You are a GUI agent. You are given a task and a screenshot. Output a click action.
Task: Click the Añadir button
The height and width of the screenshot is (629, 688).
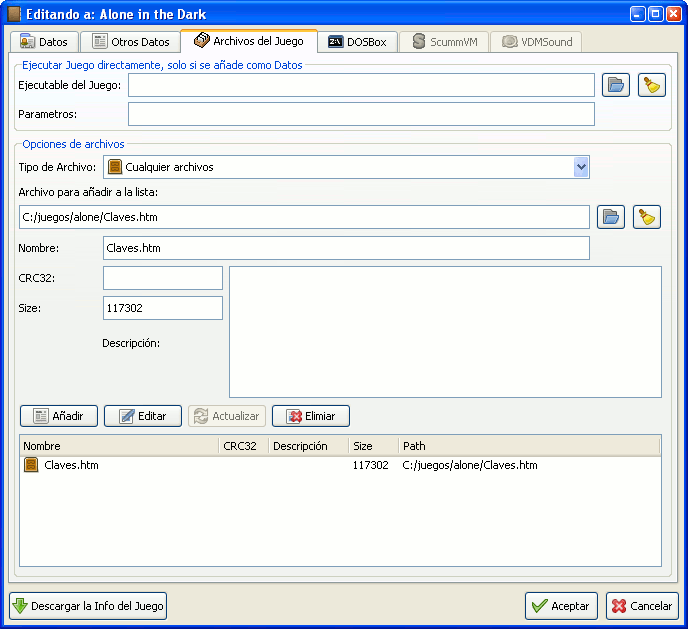[59, 416]
